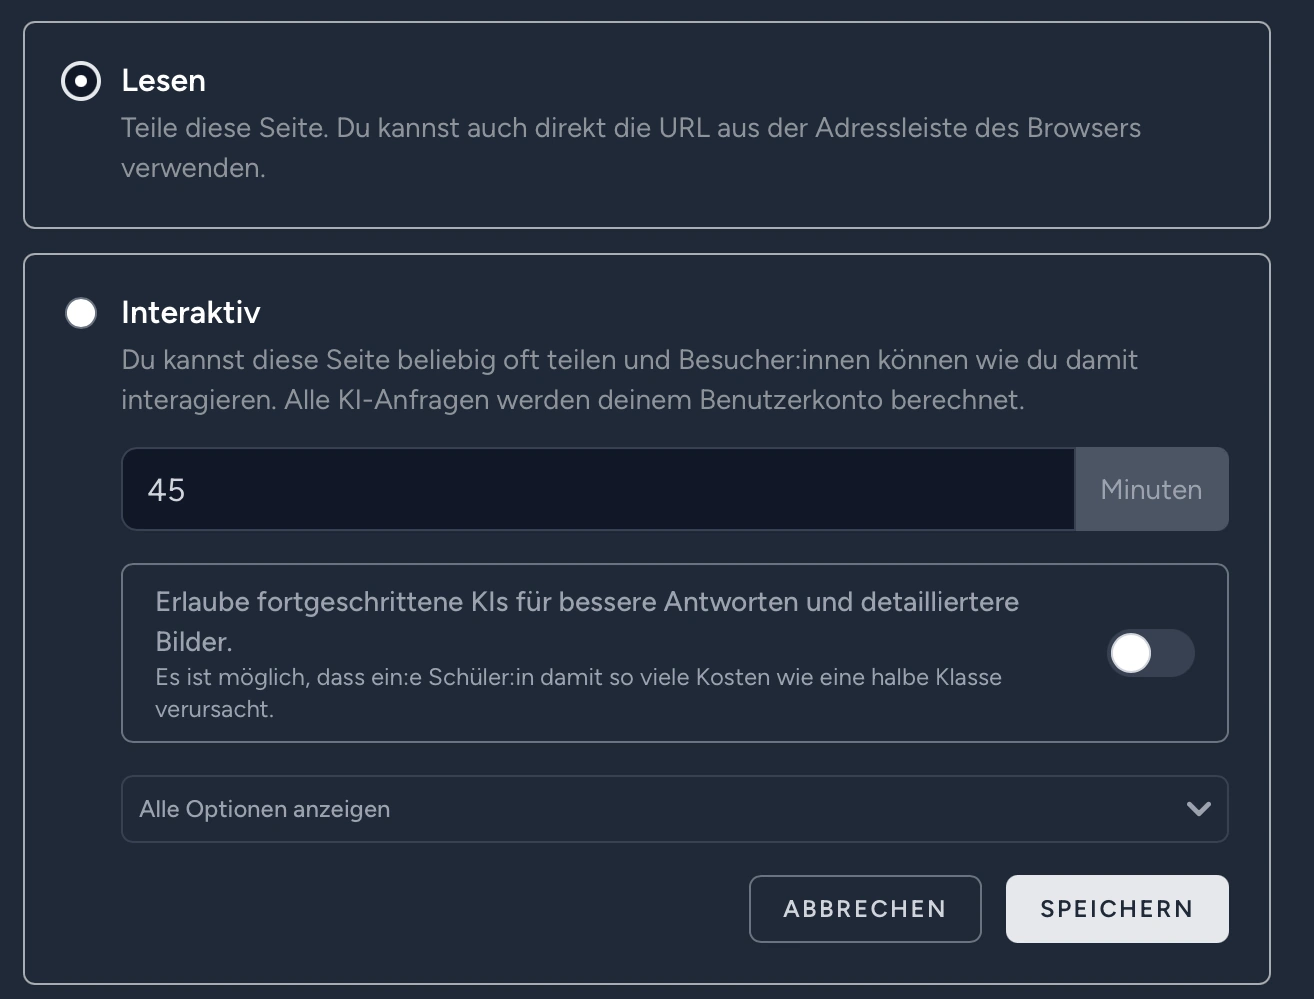
Task: Select the Interaktiv radio button
Action: click(81, 313)
